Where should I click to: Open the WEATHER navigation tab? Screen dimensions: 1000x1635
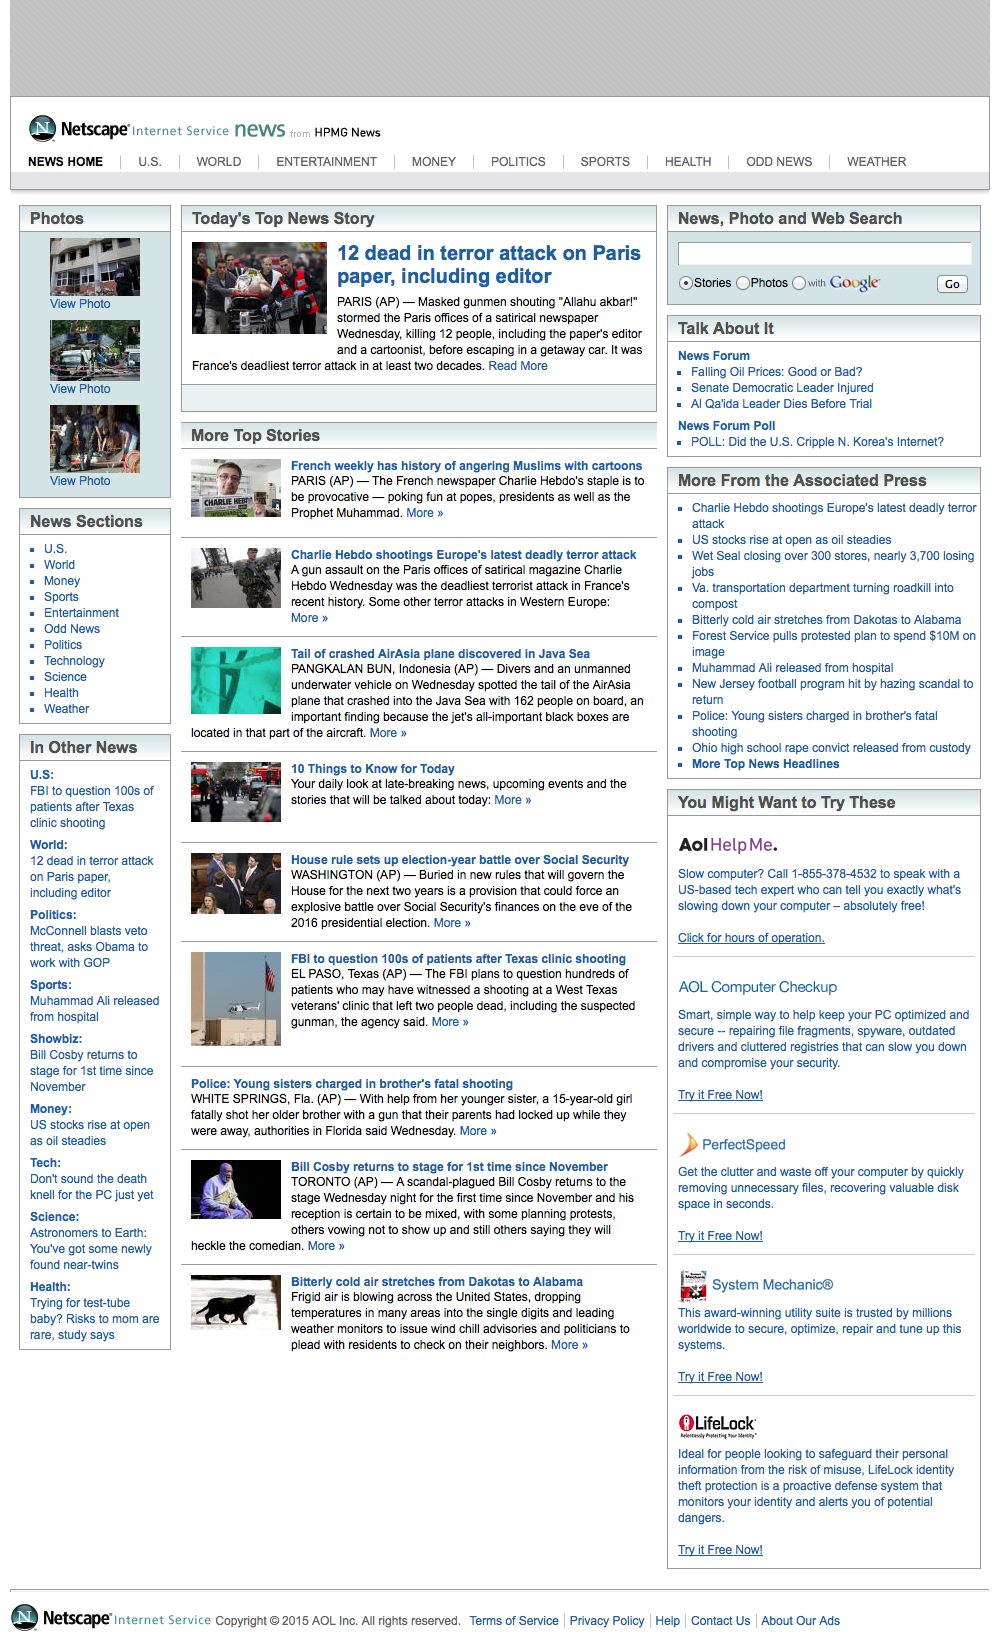pyautogui.click(x=876, y=162)
